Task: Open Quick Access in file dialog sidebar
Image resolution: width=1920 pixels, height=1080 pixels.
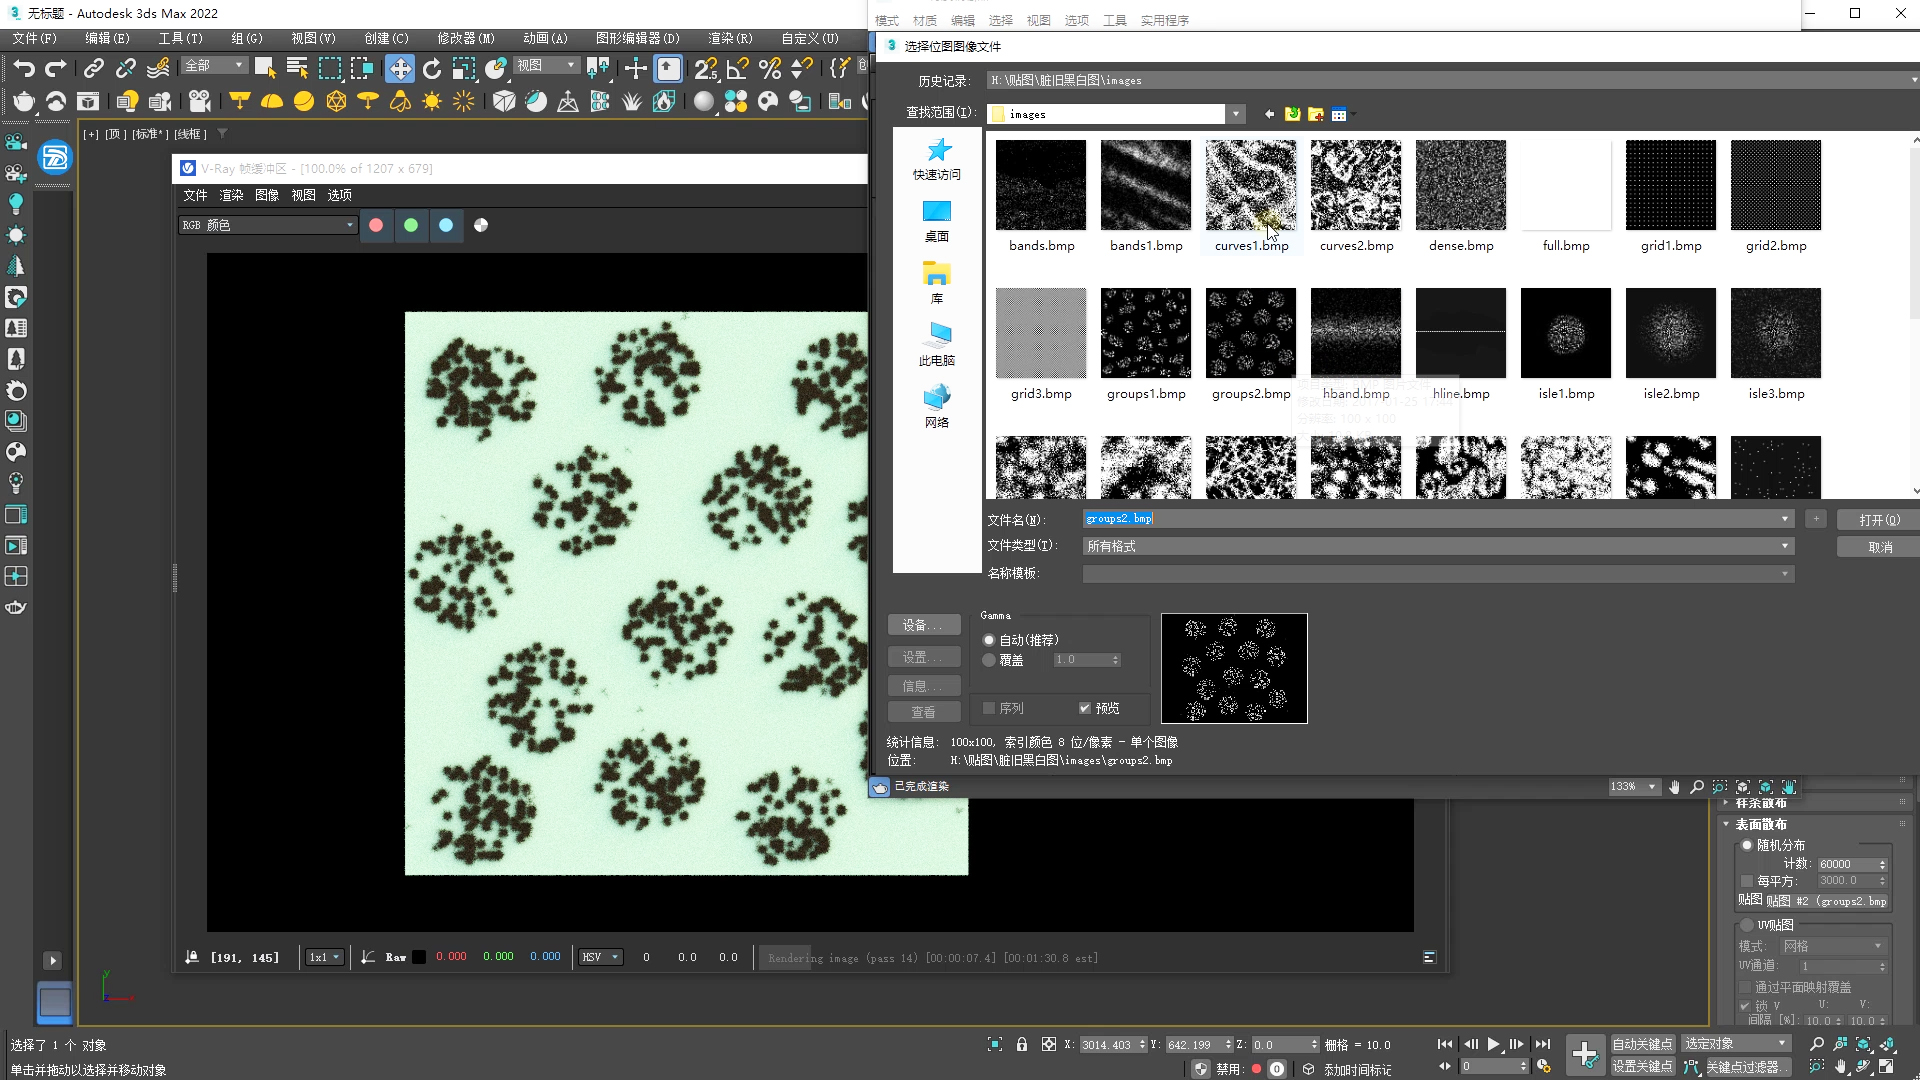Action: [937, 158]
